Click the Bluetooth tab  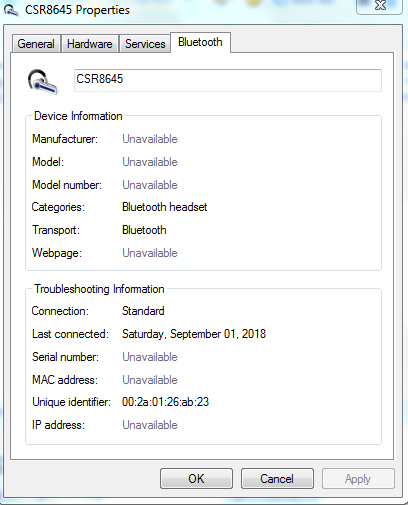click(200, 42)
